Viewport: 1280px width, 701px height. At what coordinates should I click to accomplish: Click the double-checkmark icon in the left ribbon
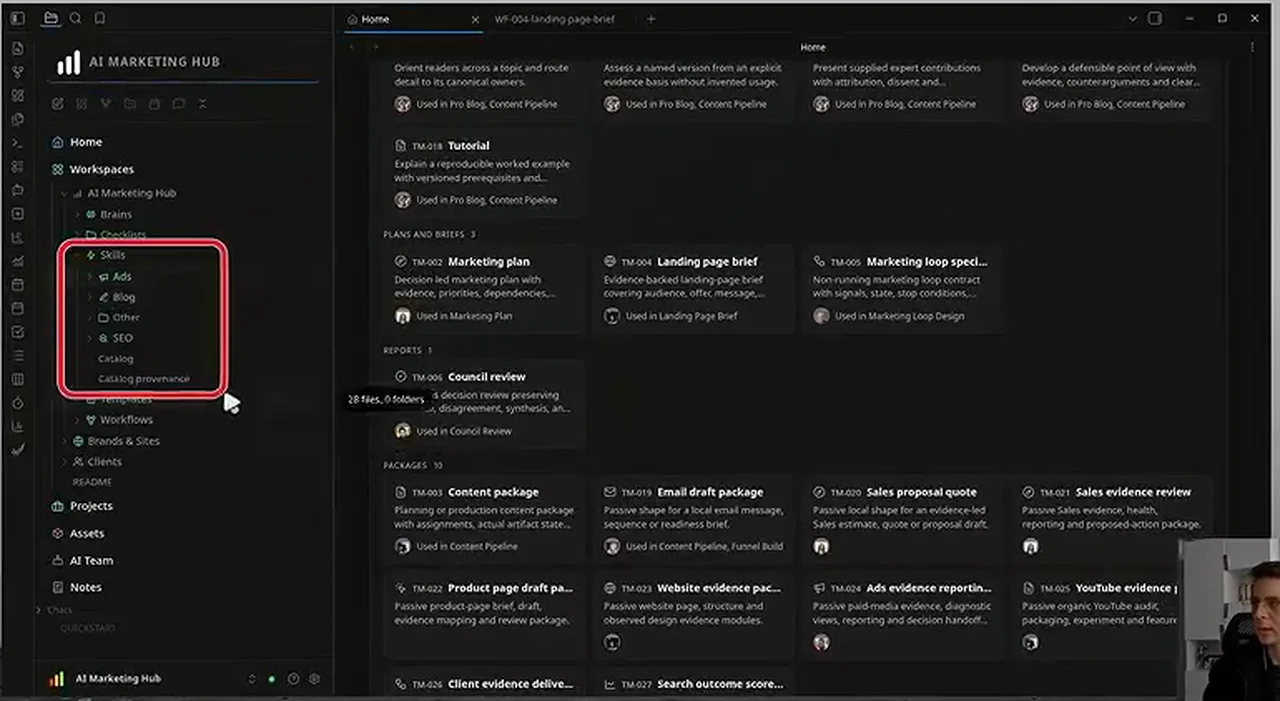[x=17, y=449]
